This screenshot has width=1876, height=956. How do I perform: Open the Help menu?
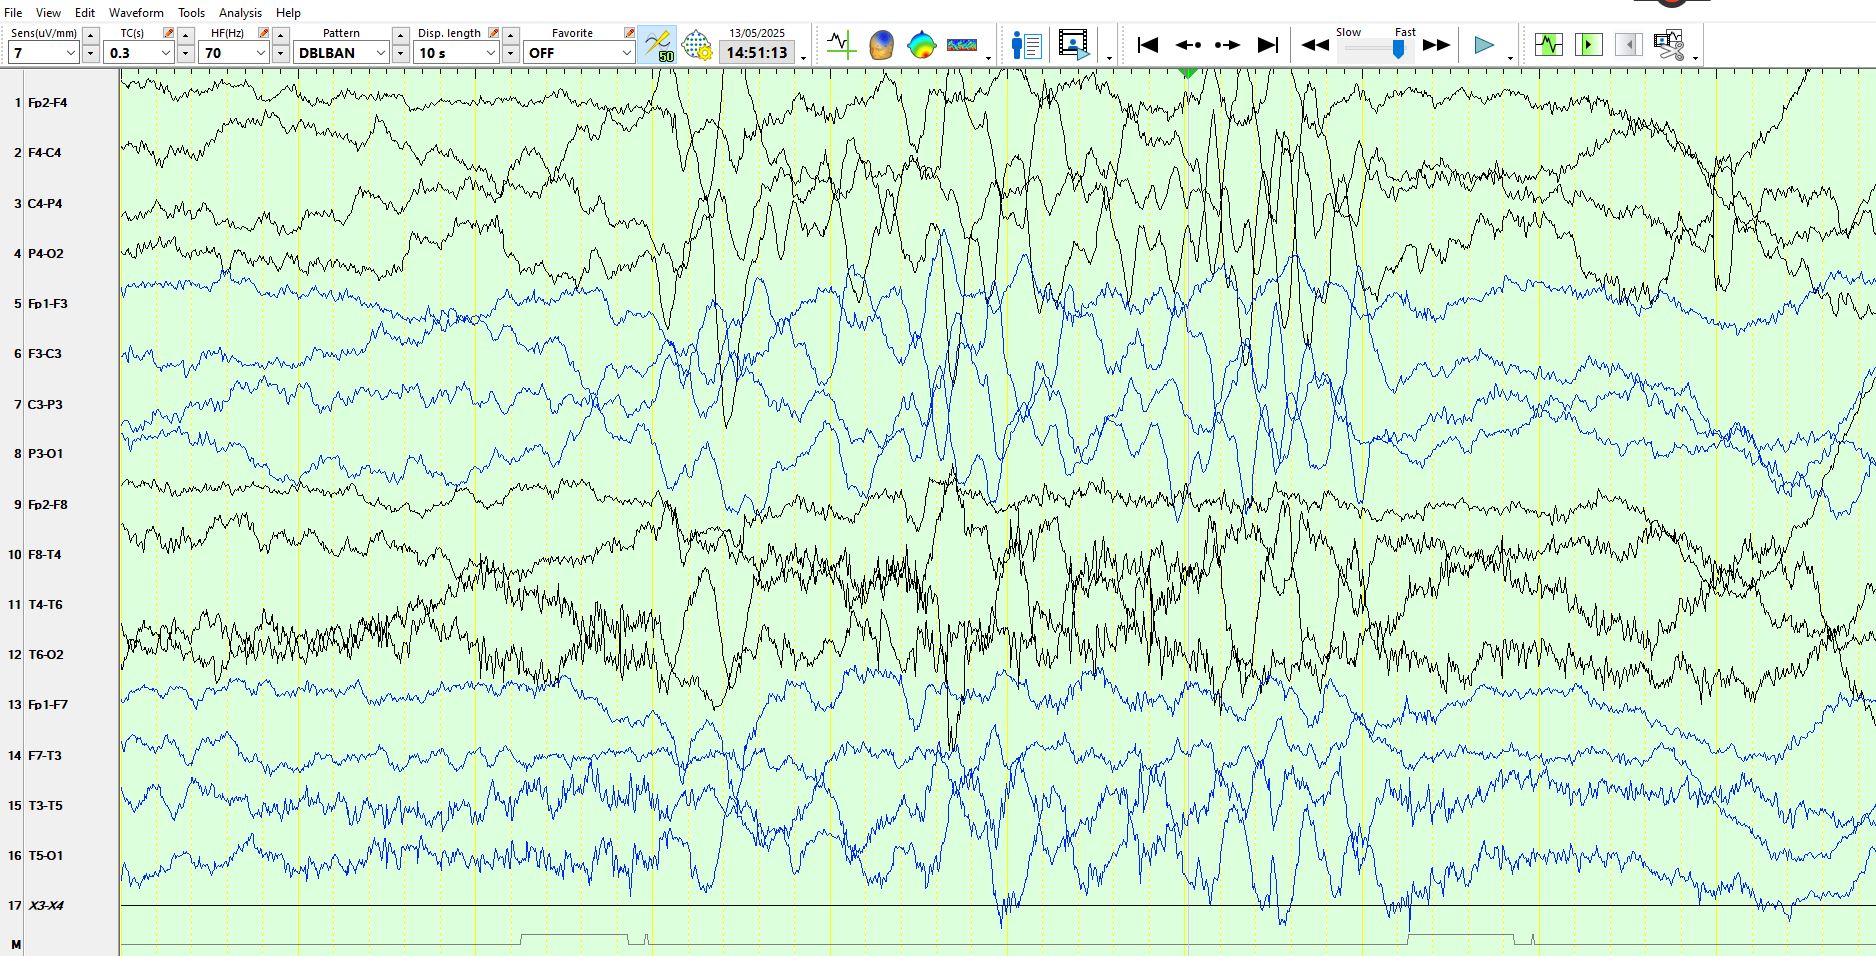[x=288, y=13]
